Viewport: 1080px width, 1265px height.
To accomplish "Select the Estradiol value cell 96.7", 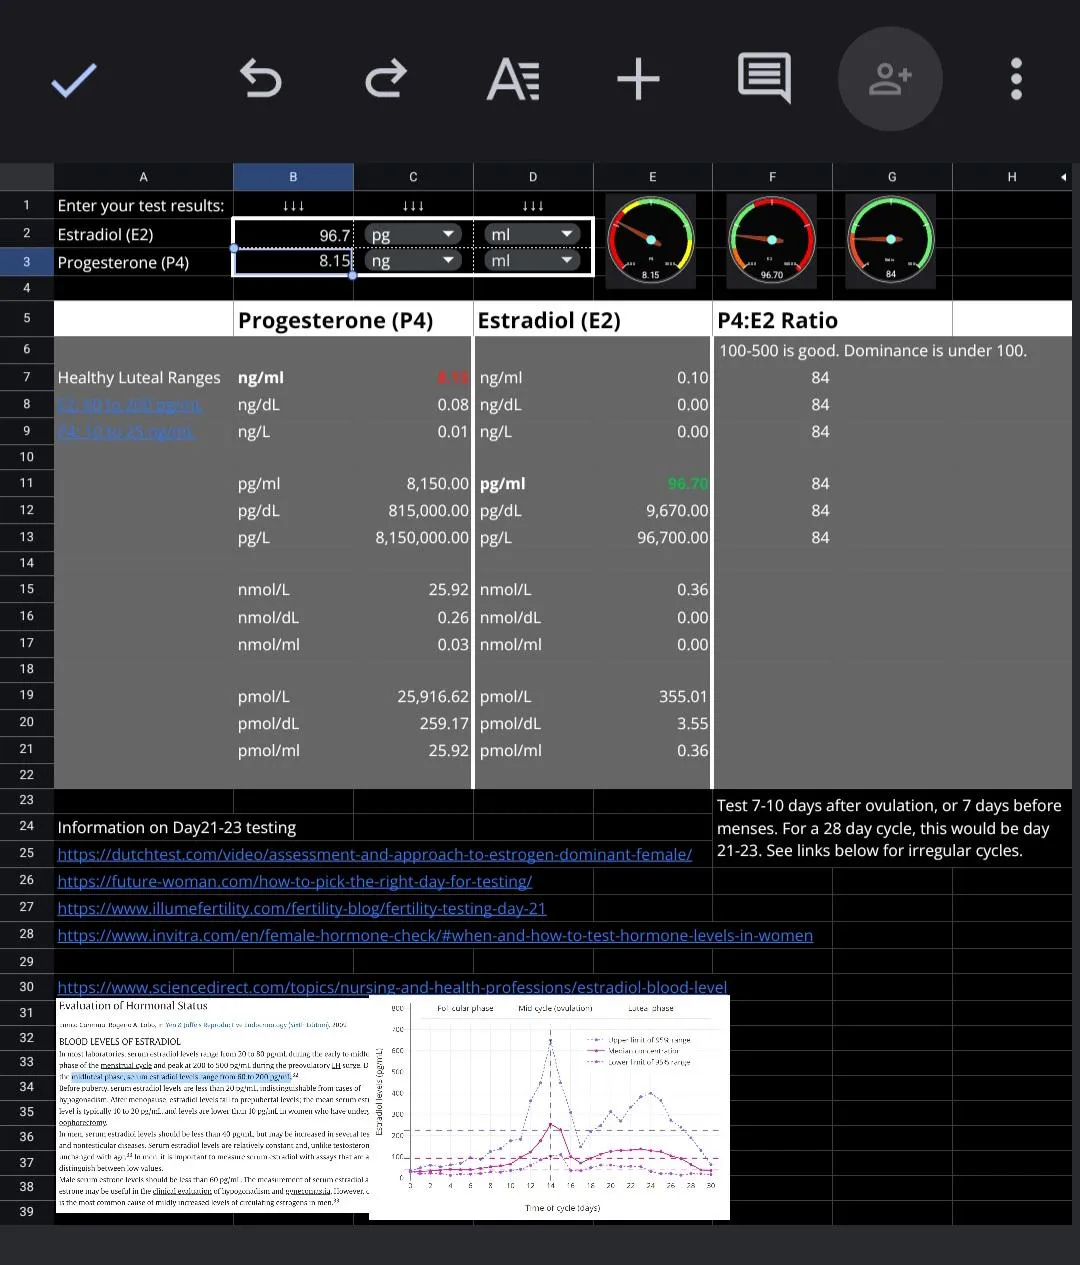I will point(293,234).
